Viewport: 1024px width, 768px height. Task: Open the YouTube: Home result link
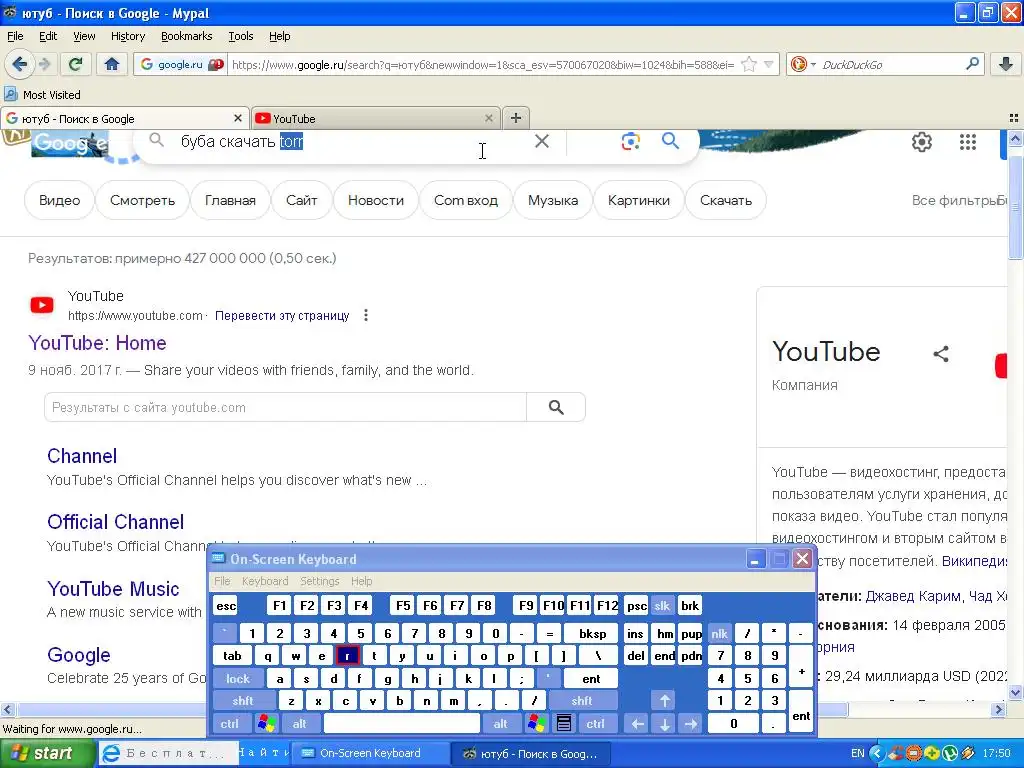pos(97,343)
